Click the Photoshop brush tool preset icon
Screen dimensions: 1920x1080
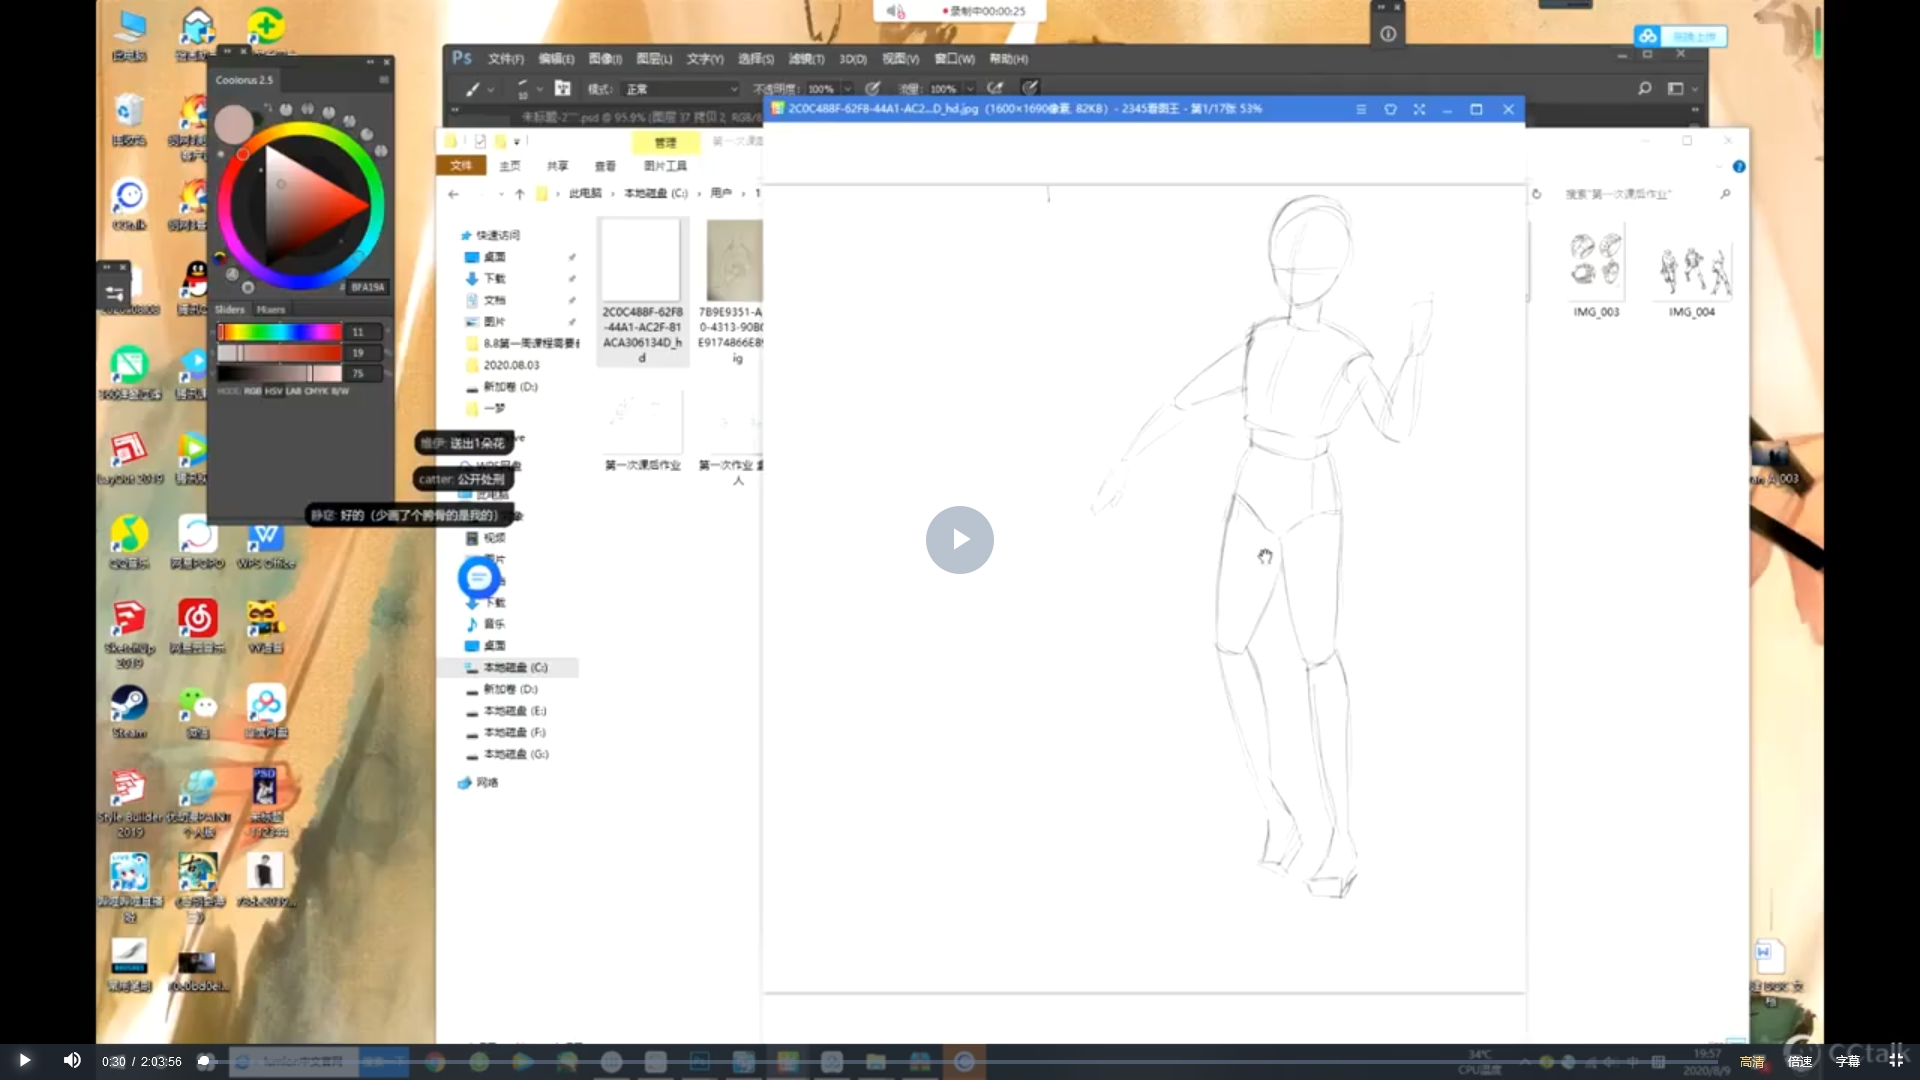(473, 89)
